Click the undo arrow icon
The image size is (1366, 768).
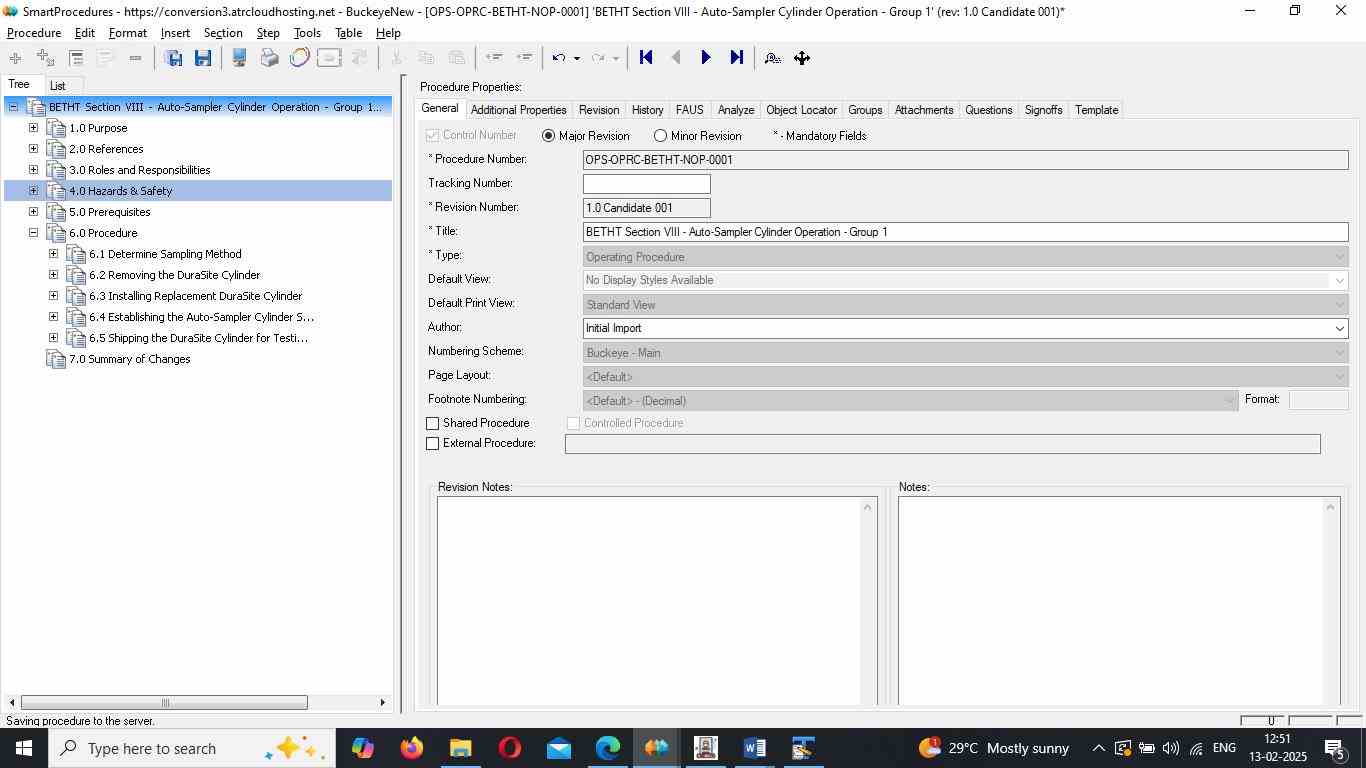click(559, 58)
